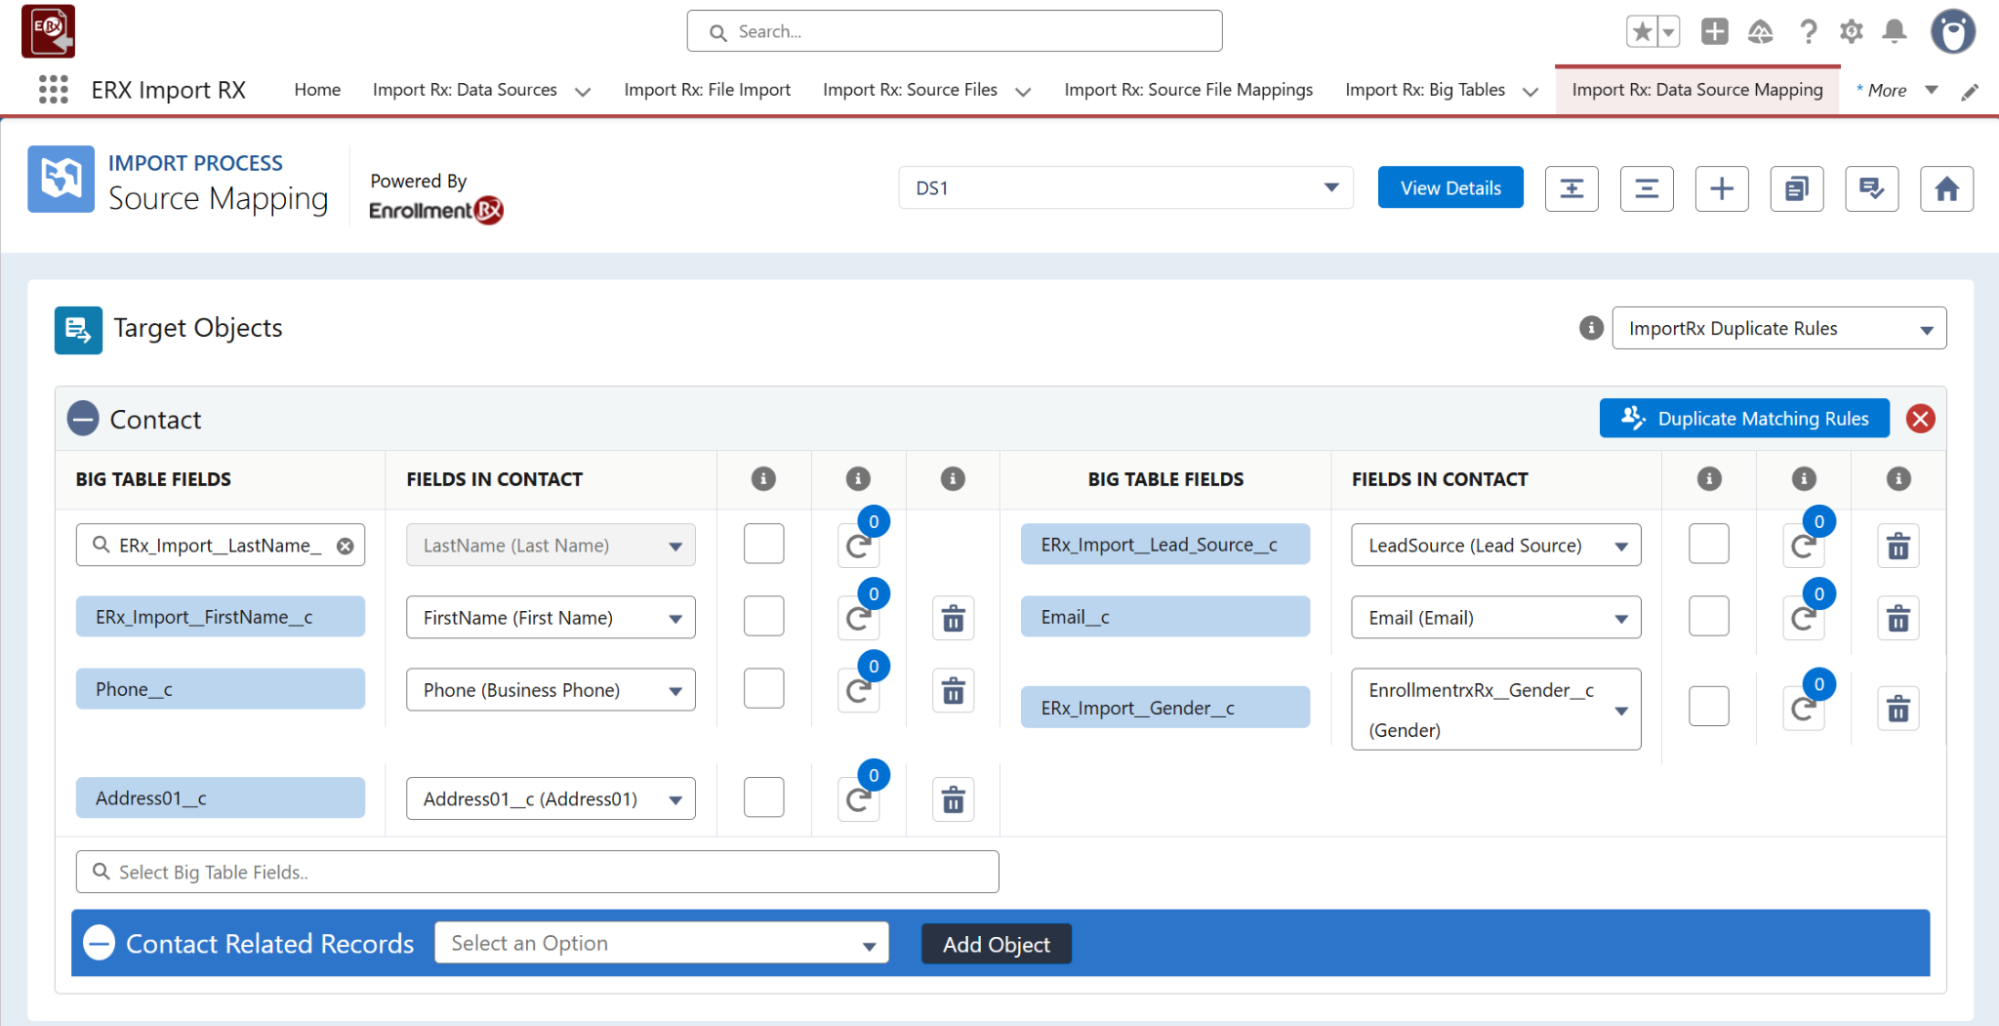Click refresh icon in Phone__c row
This screenshot has width=1999, height=1026.
point(858,691)
